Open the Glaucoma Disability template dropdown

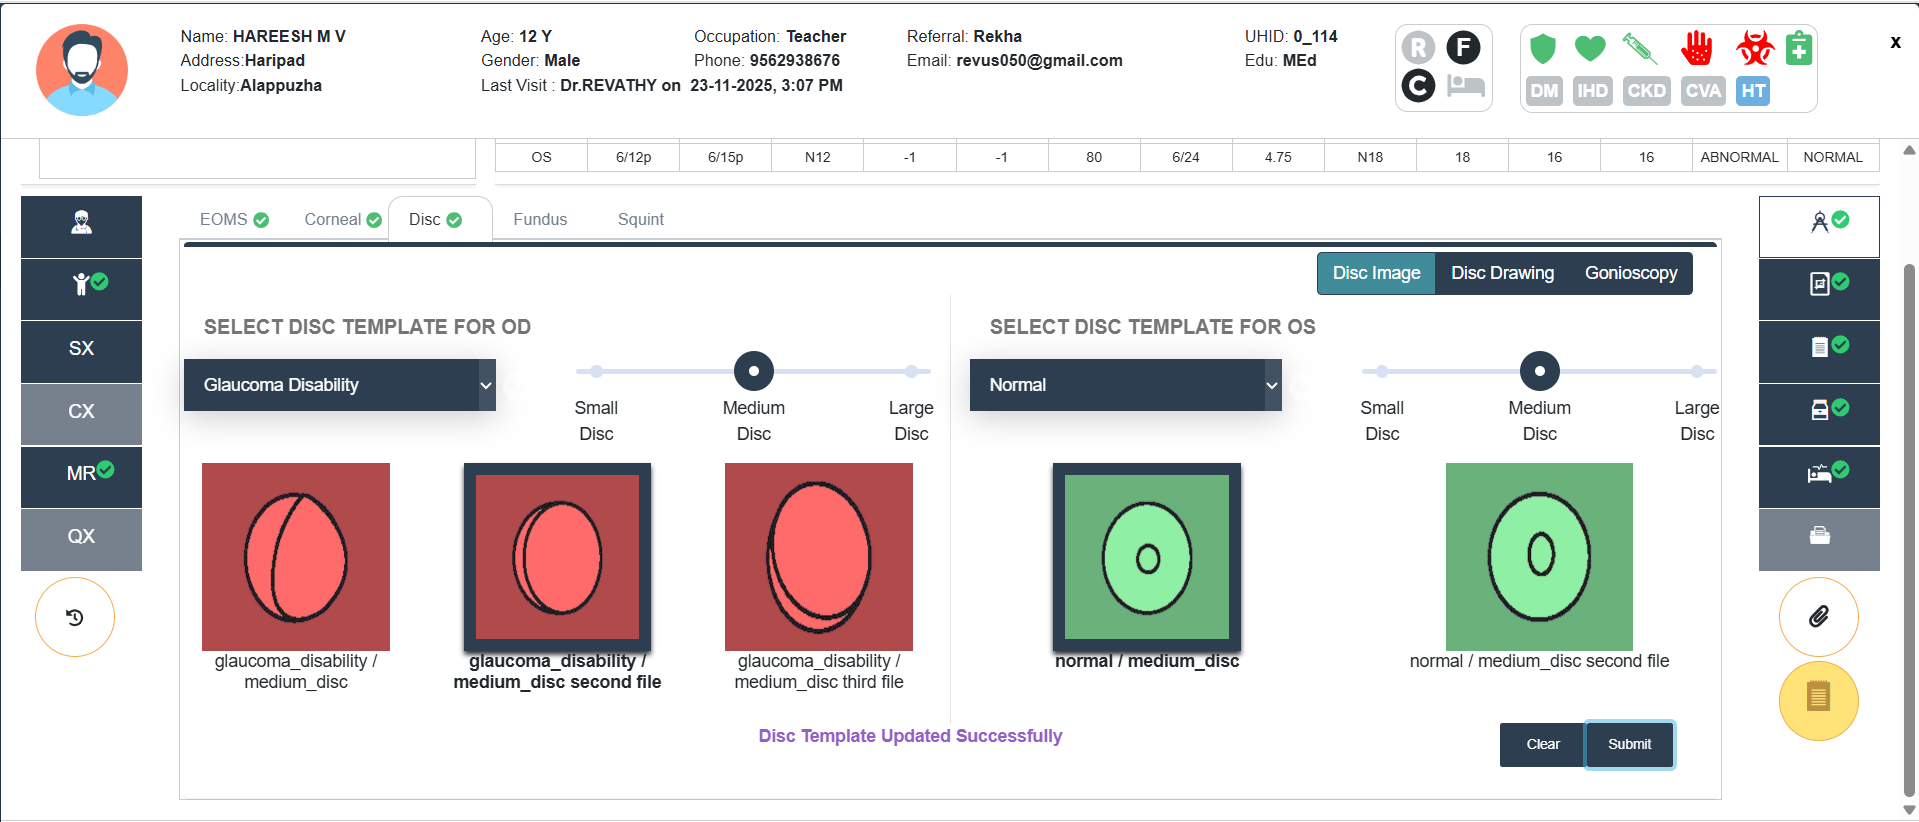(x=340, y=385)
